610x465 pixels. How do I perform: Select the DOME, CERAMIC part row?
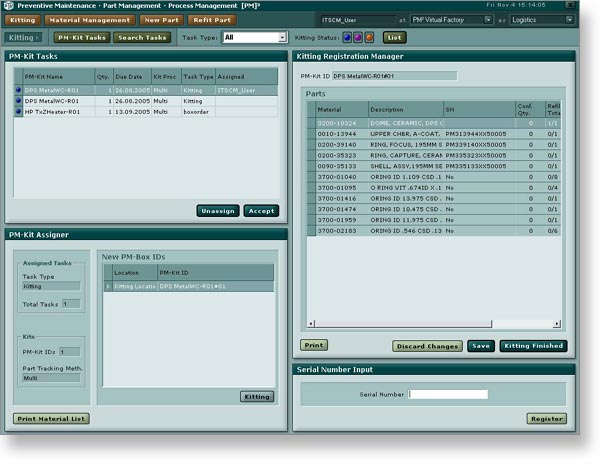pyautogui.click(x=405, y=122)
